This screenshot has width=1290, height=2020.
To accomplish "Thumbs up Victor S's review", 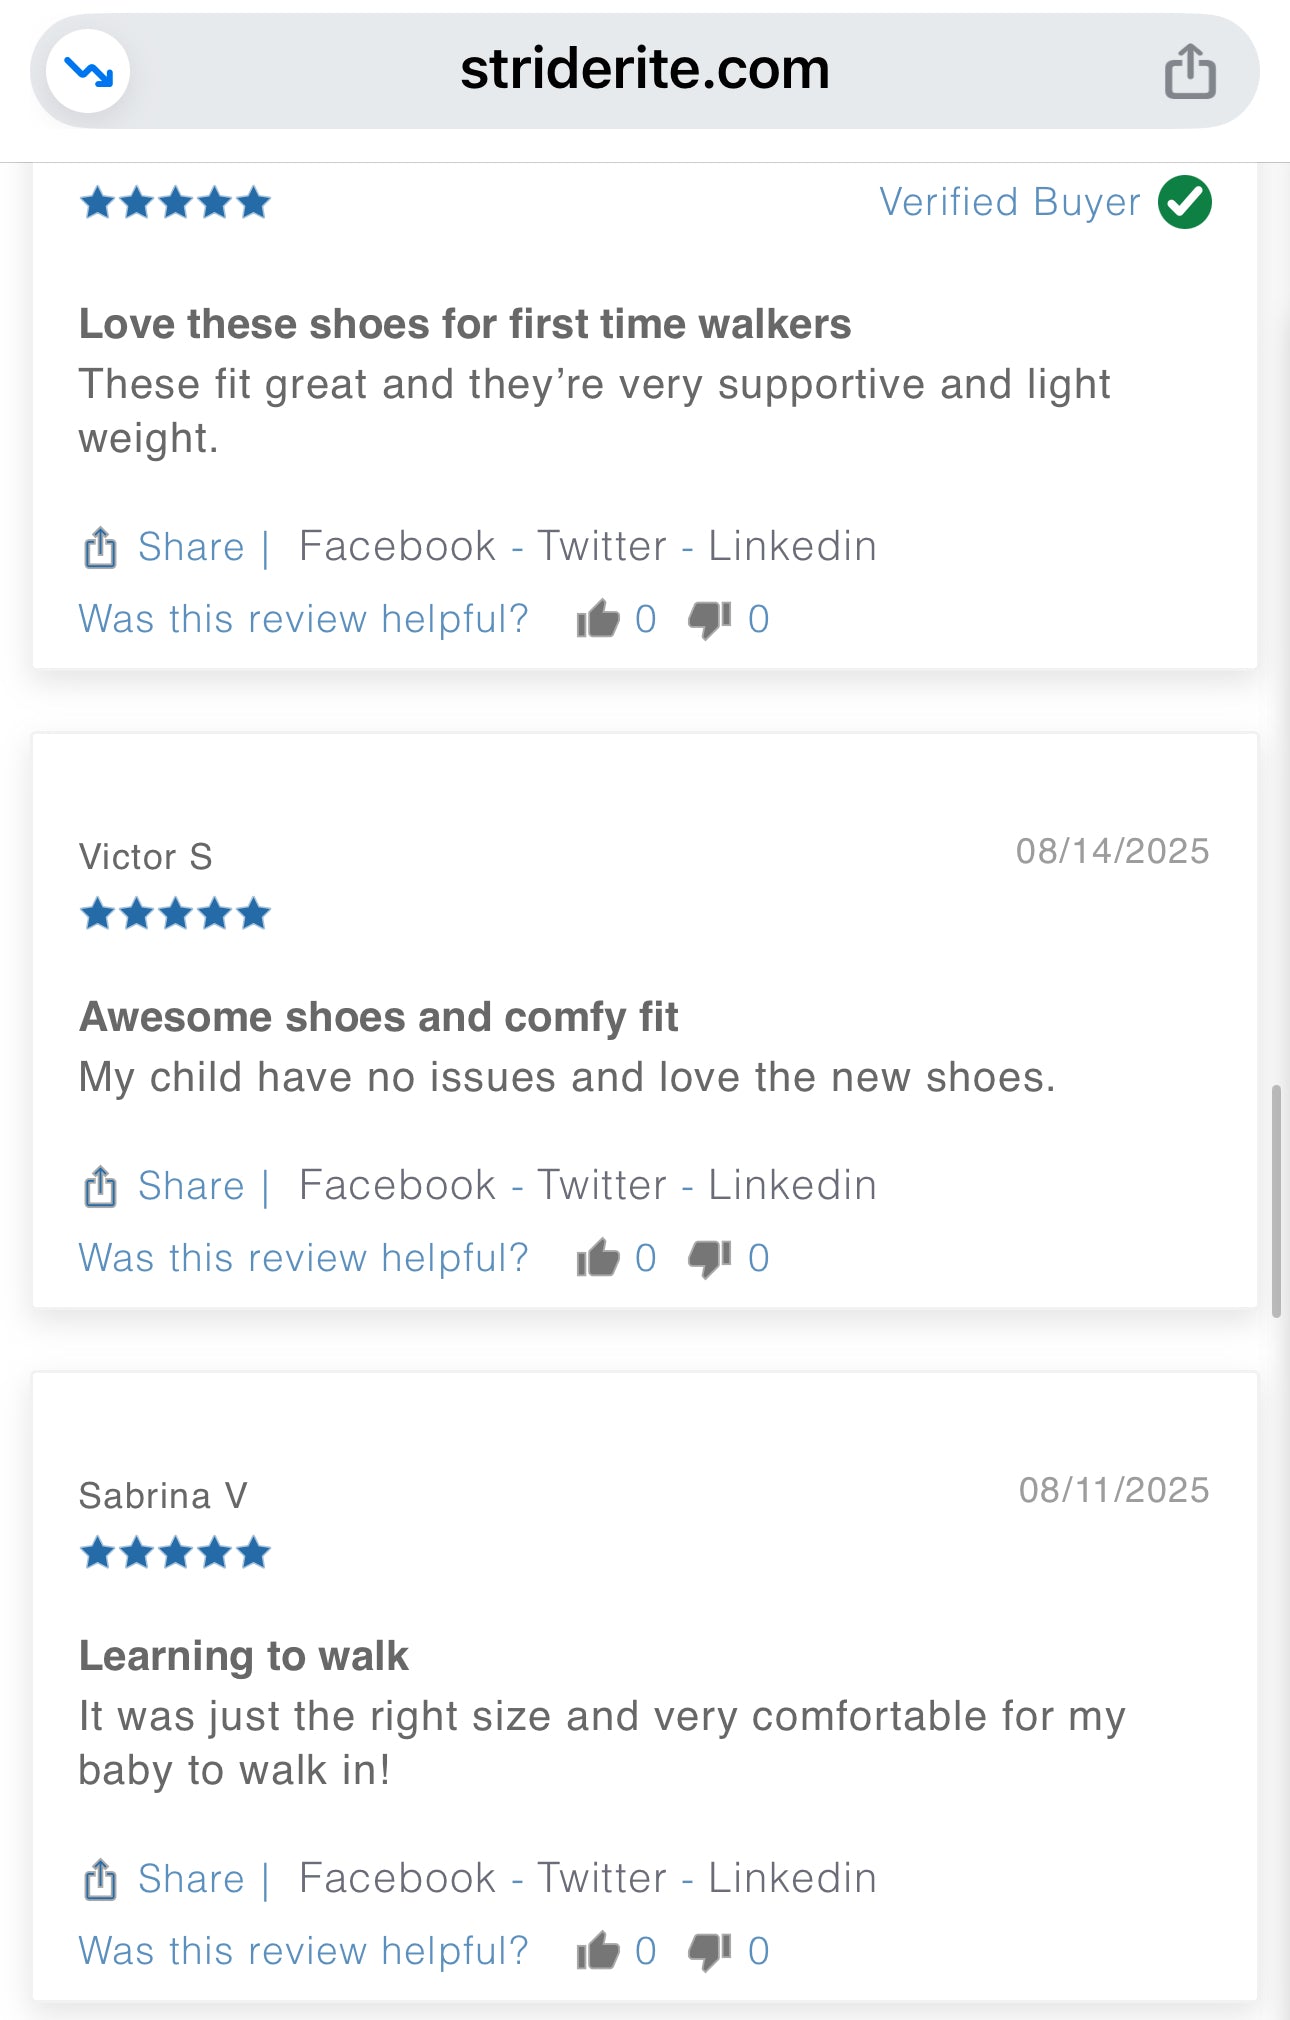I will [x=598, y=1258].
